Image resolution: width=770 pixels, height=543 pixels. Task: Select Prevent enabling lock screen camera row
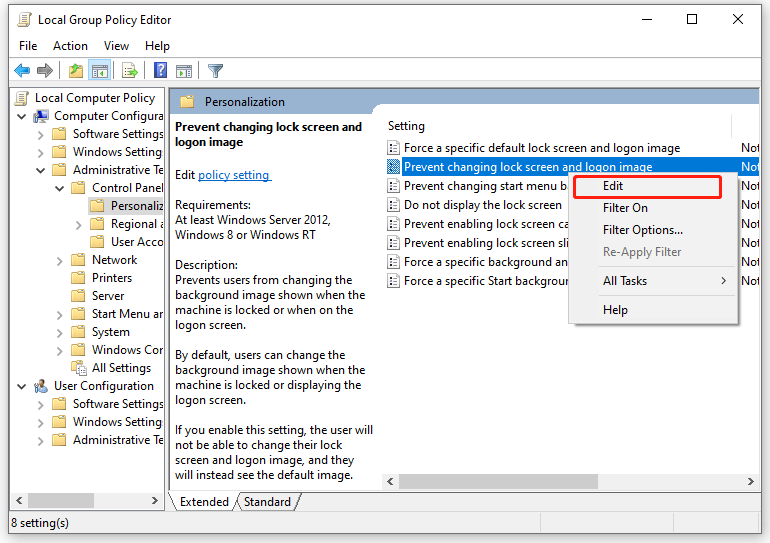tap(477, 224)
